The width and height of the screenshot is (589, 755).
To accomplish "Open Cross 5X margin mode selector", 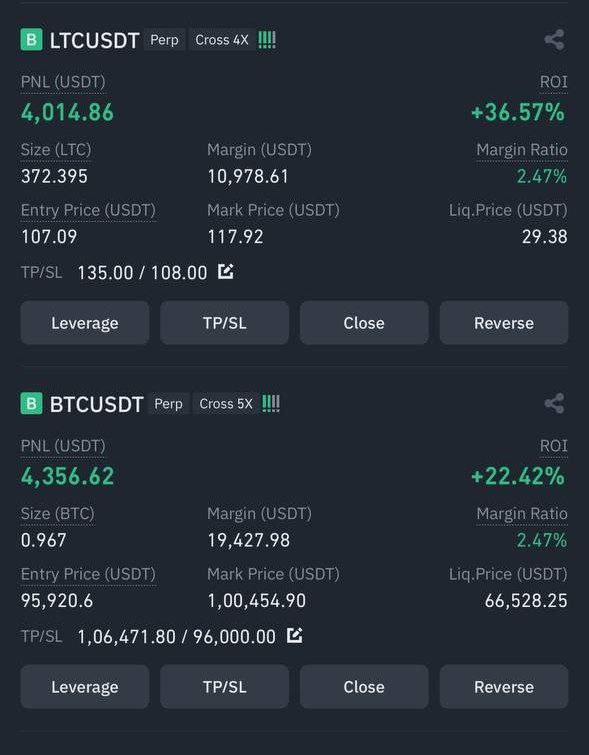I will tap(225, 404).
